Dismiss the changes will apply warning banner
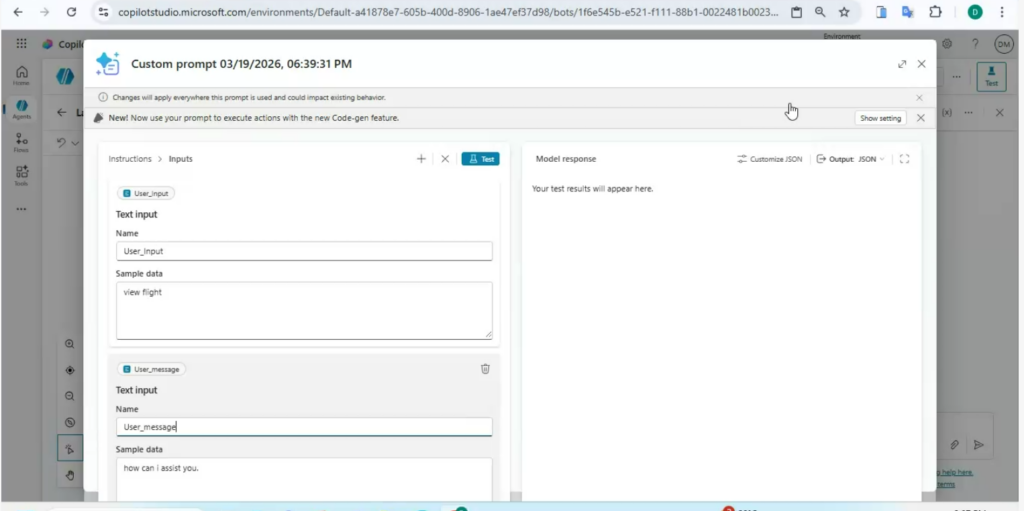This screenshot has width=1024, height=511. (x=920, y=98)
